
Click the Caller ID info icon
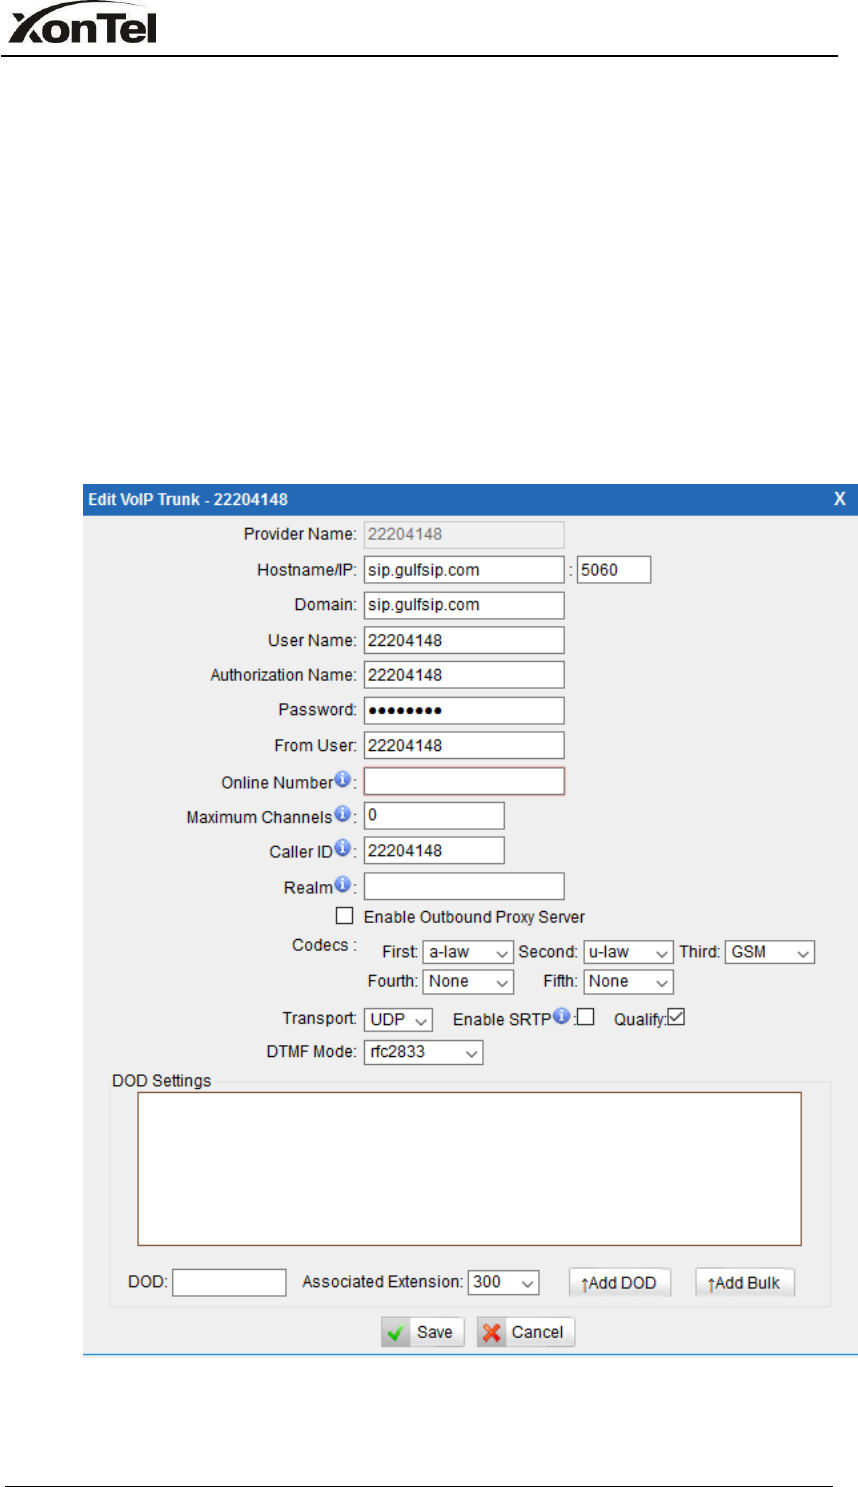pyautogui.click(x=342, y=848)
